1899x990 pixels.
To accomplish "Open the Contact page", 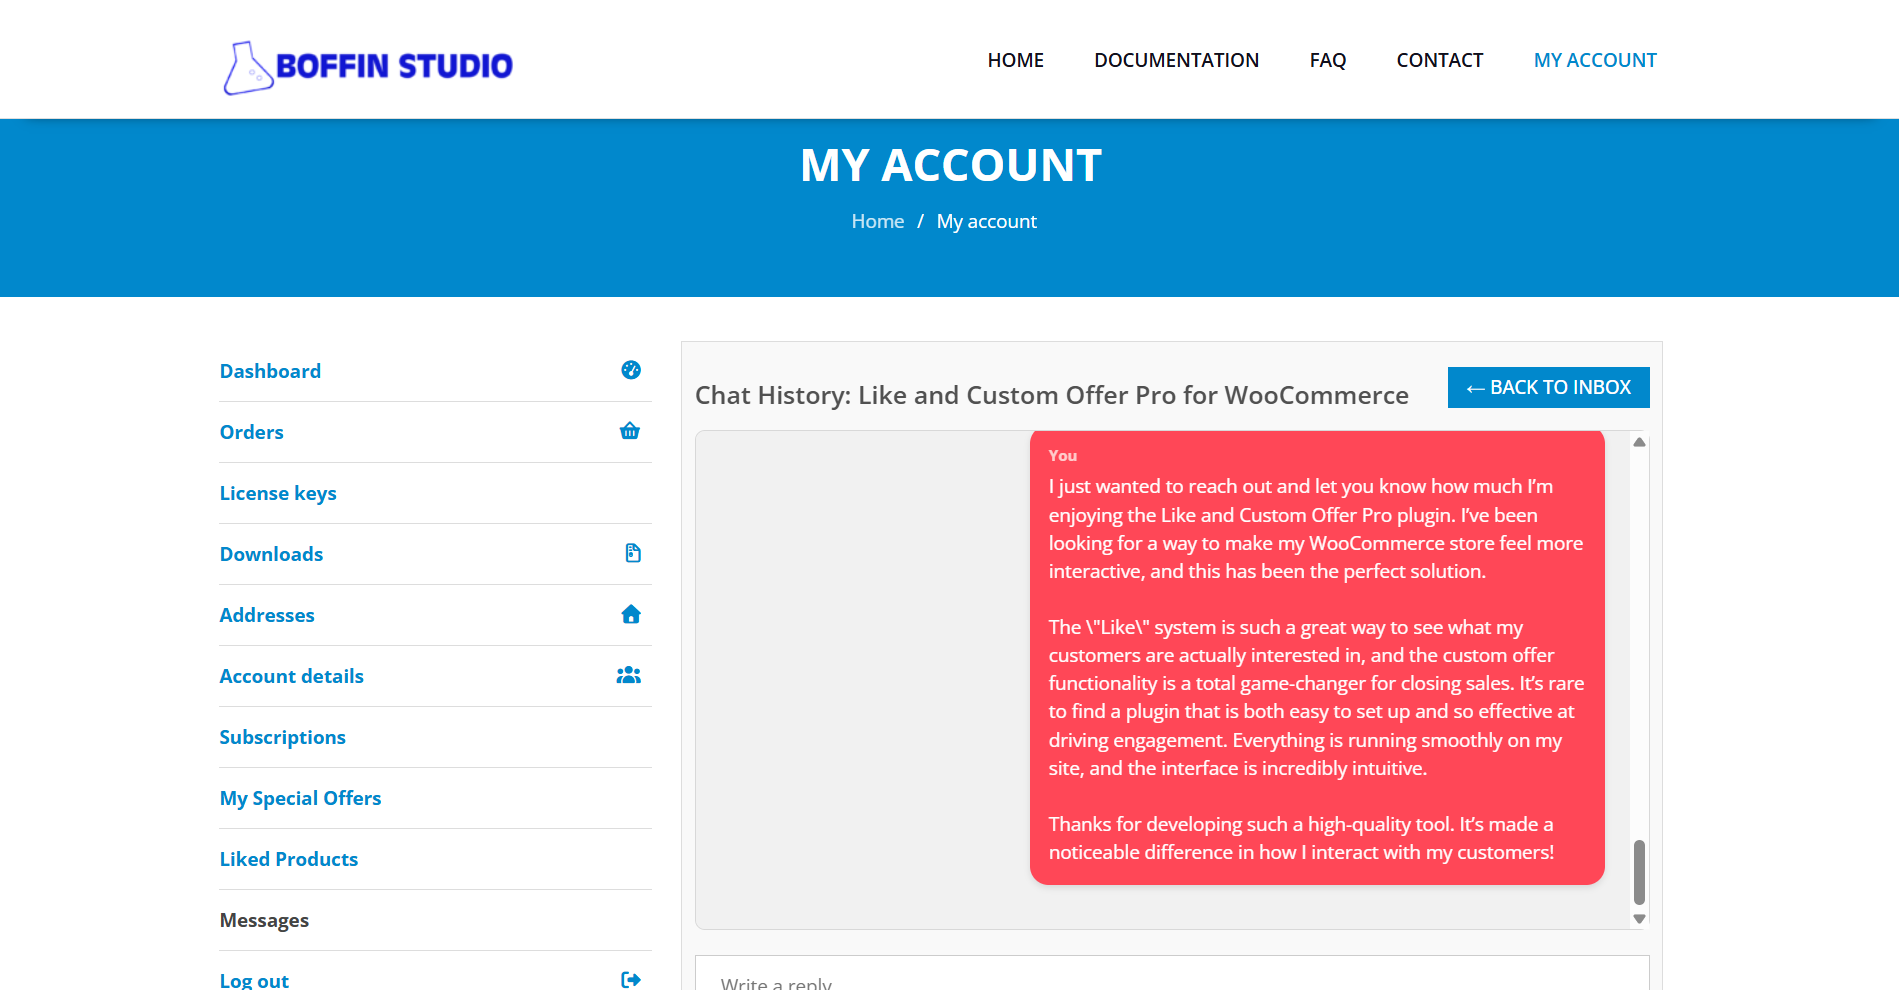I will coord(1439,60).
